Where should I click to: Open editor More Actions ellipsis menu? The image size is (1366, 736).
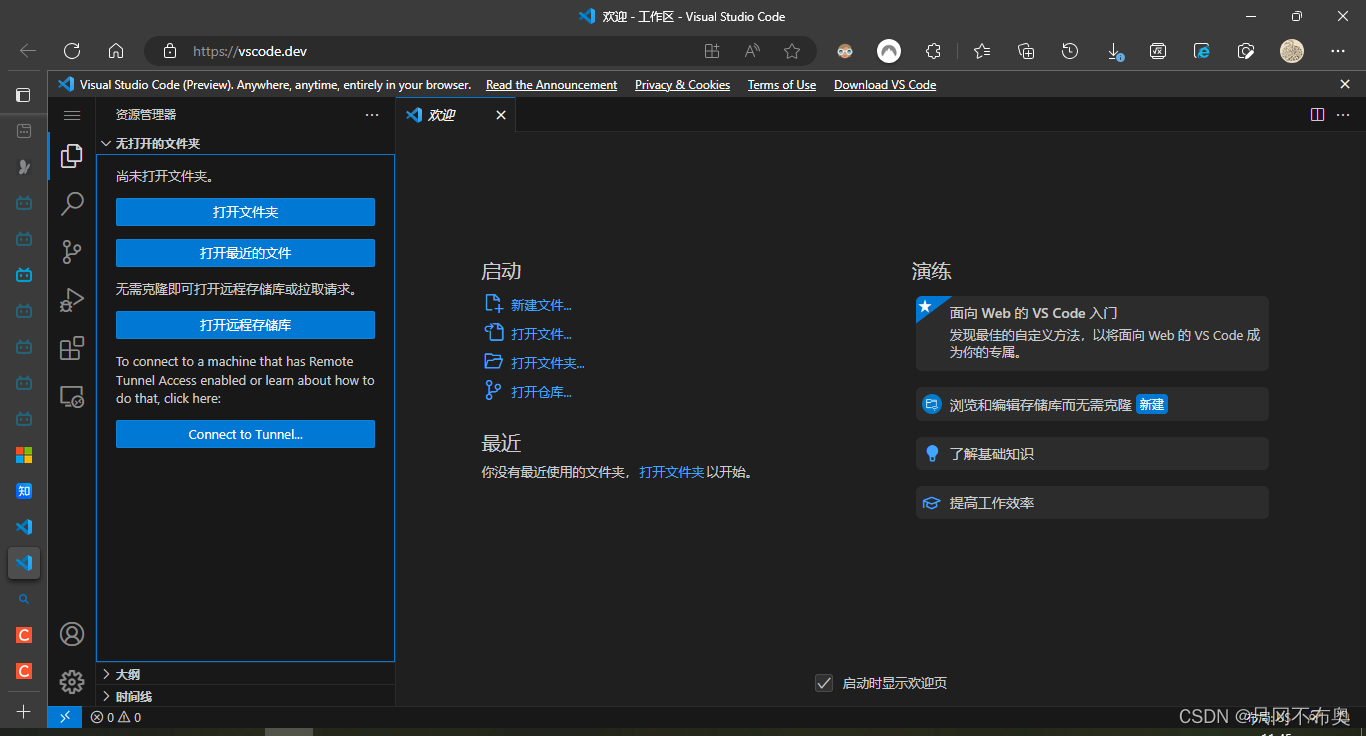(1343, 115)
